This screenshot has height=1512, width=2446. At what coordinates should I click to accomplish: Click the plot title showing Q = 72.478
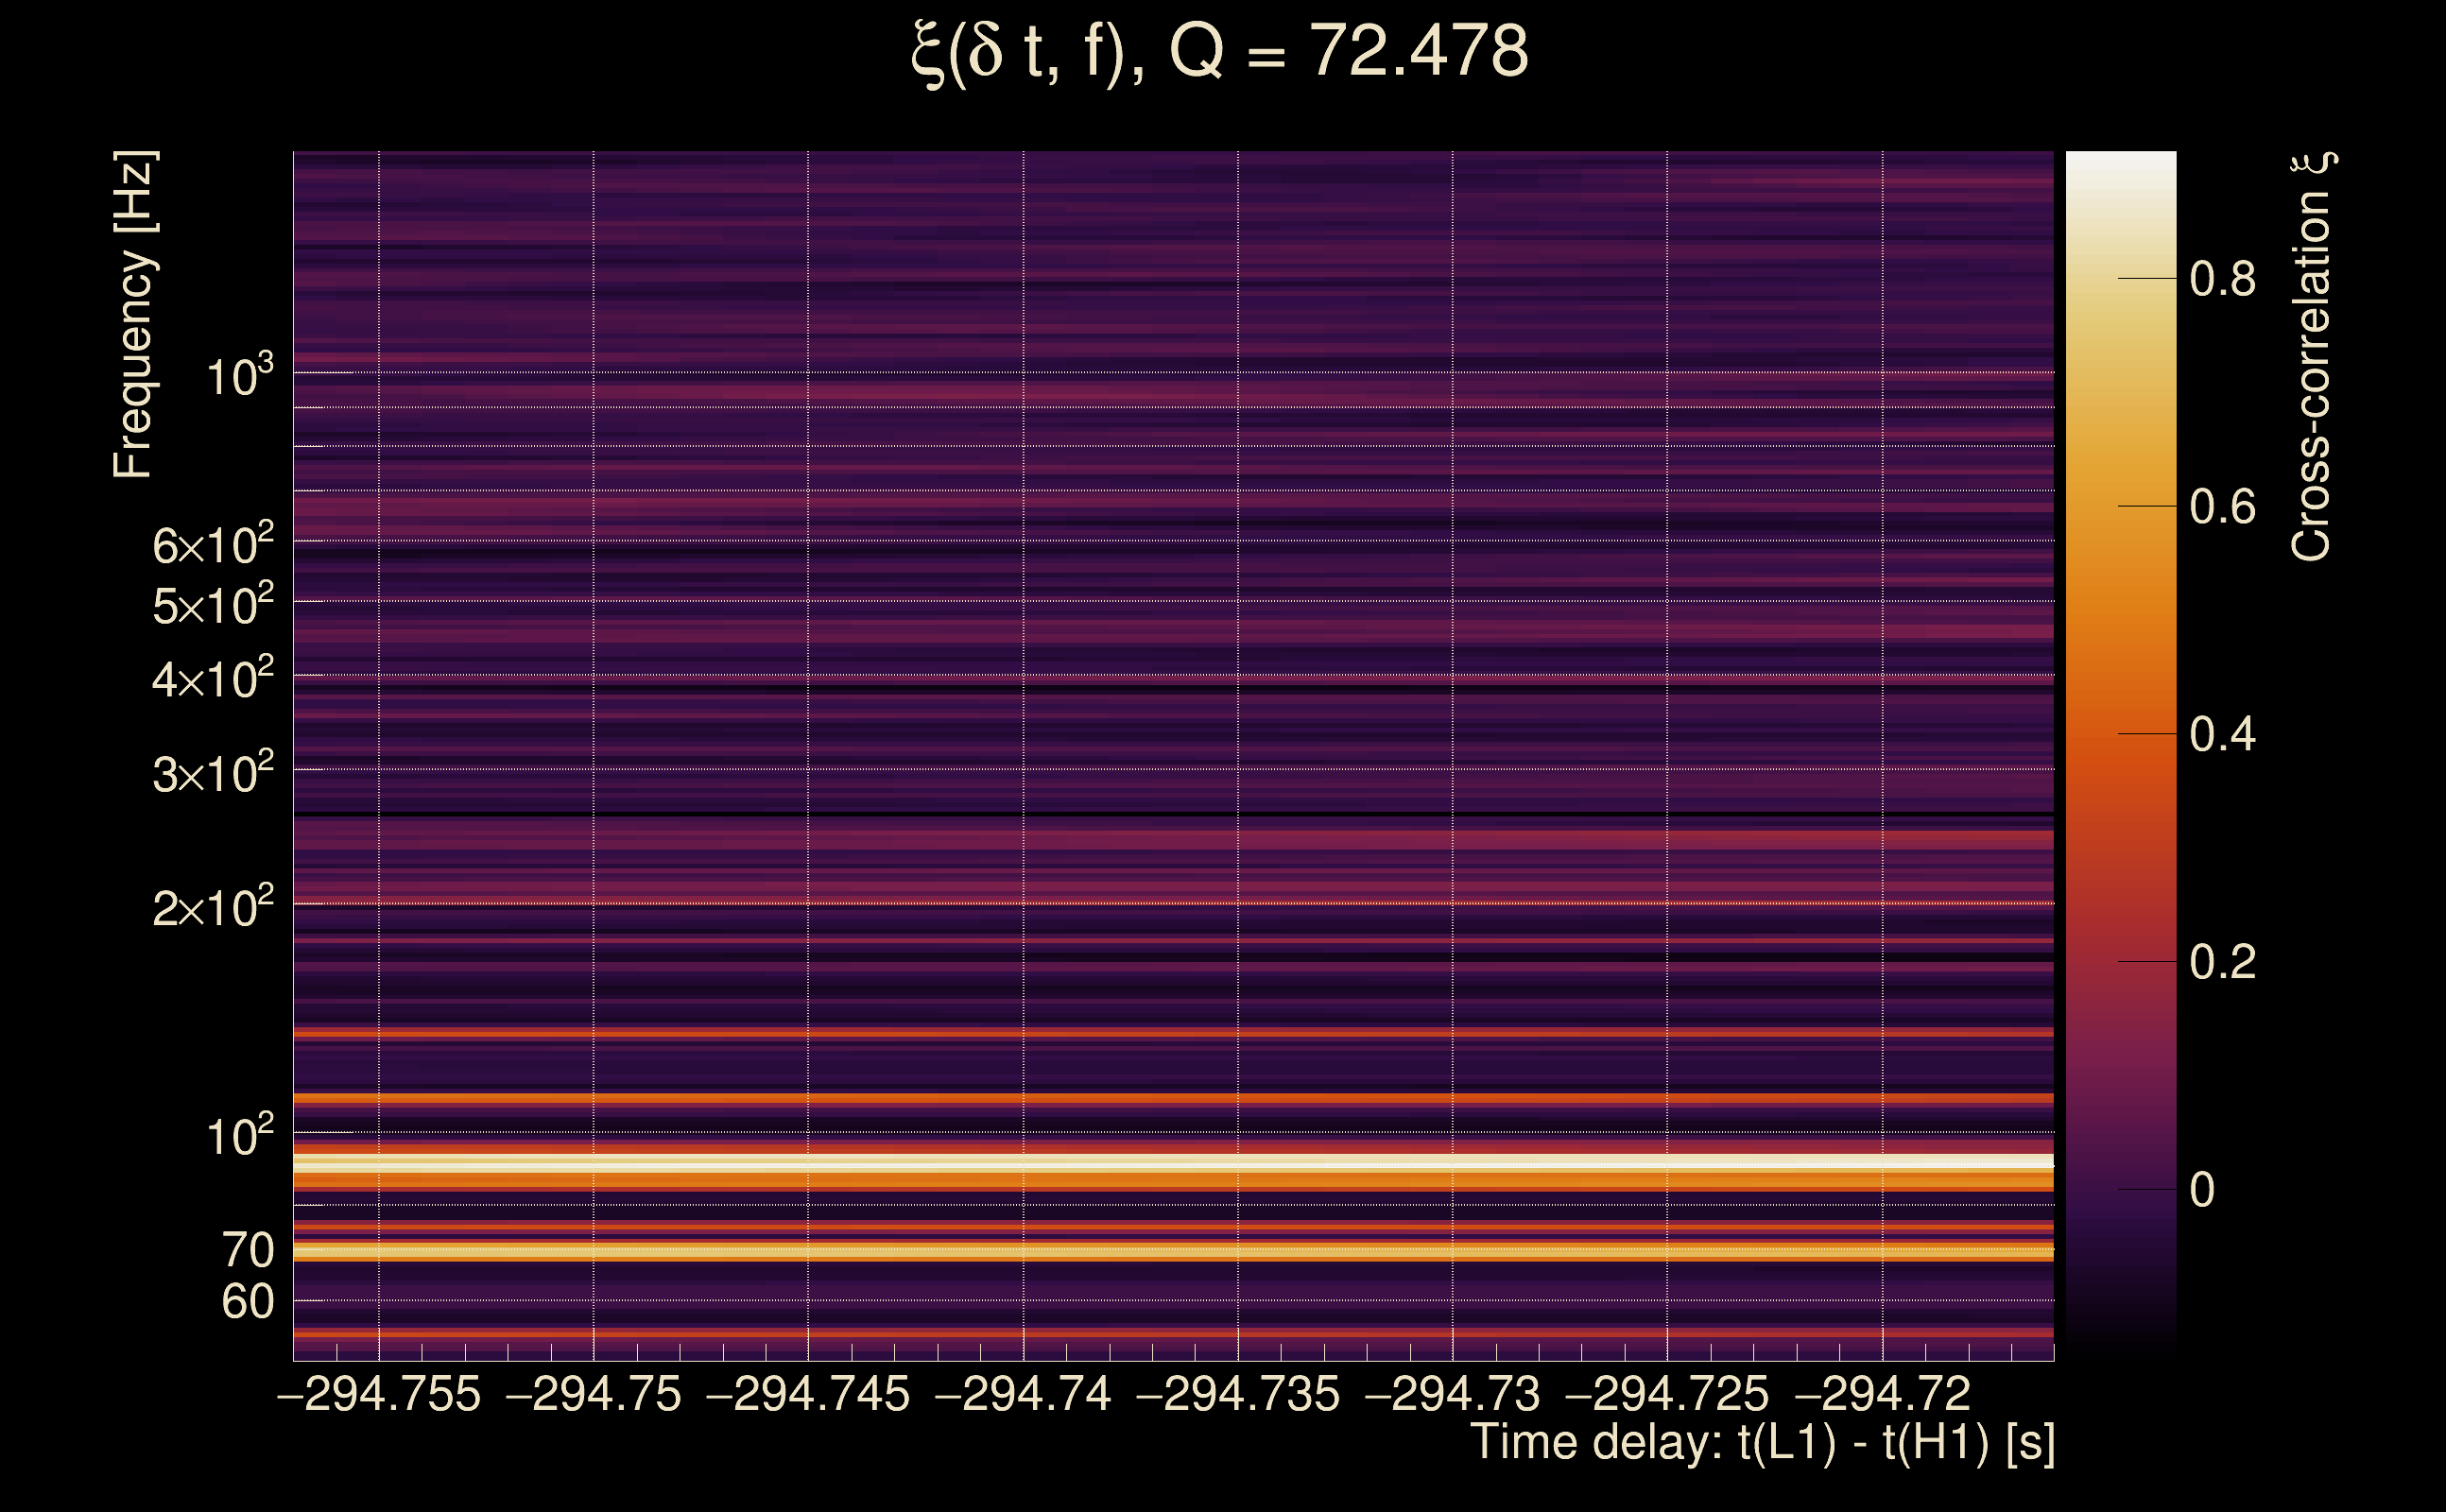click(x=1220, y=52)
